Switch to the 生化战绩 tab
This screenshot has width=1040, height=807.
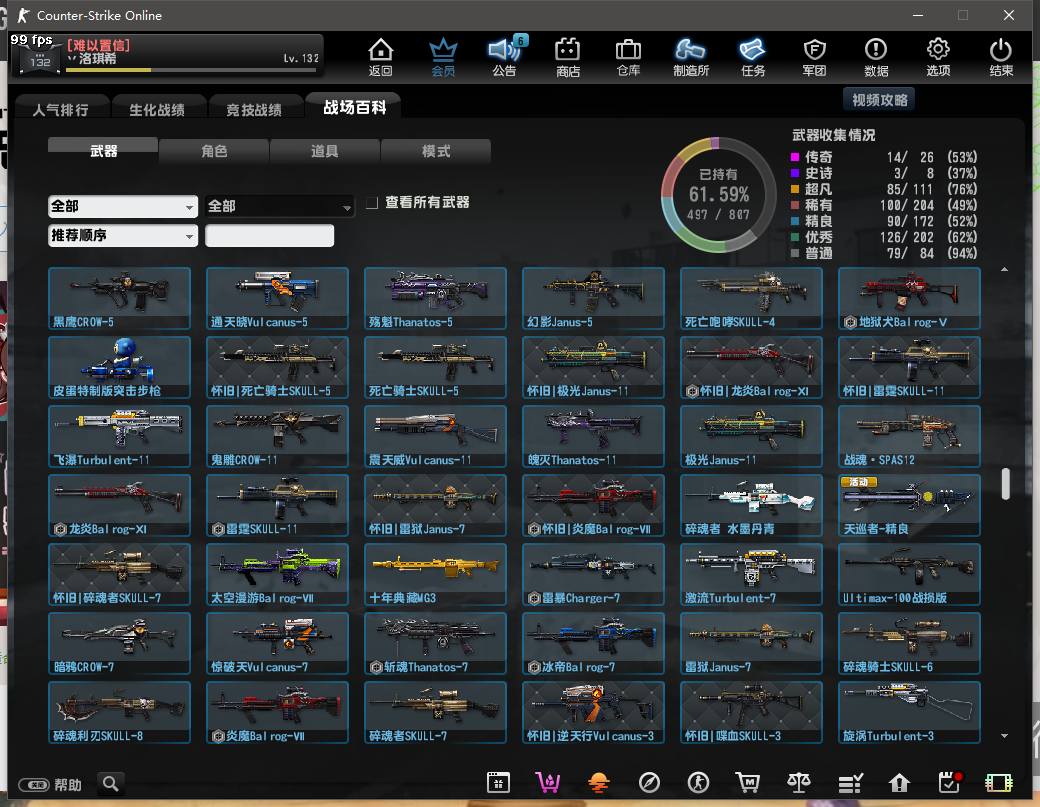pos(157,109)
